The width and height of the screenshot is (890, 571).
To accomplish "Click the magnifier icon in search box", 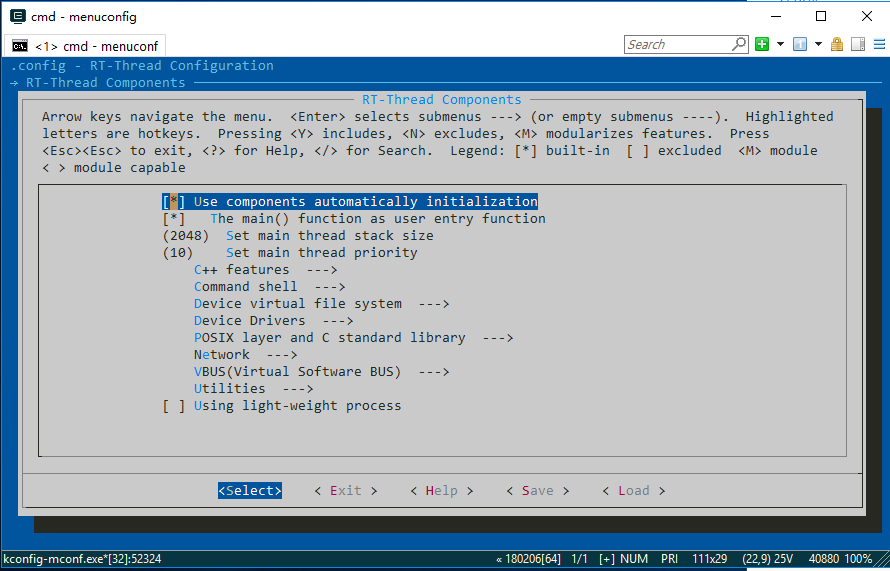I will coord(739,44).
